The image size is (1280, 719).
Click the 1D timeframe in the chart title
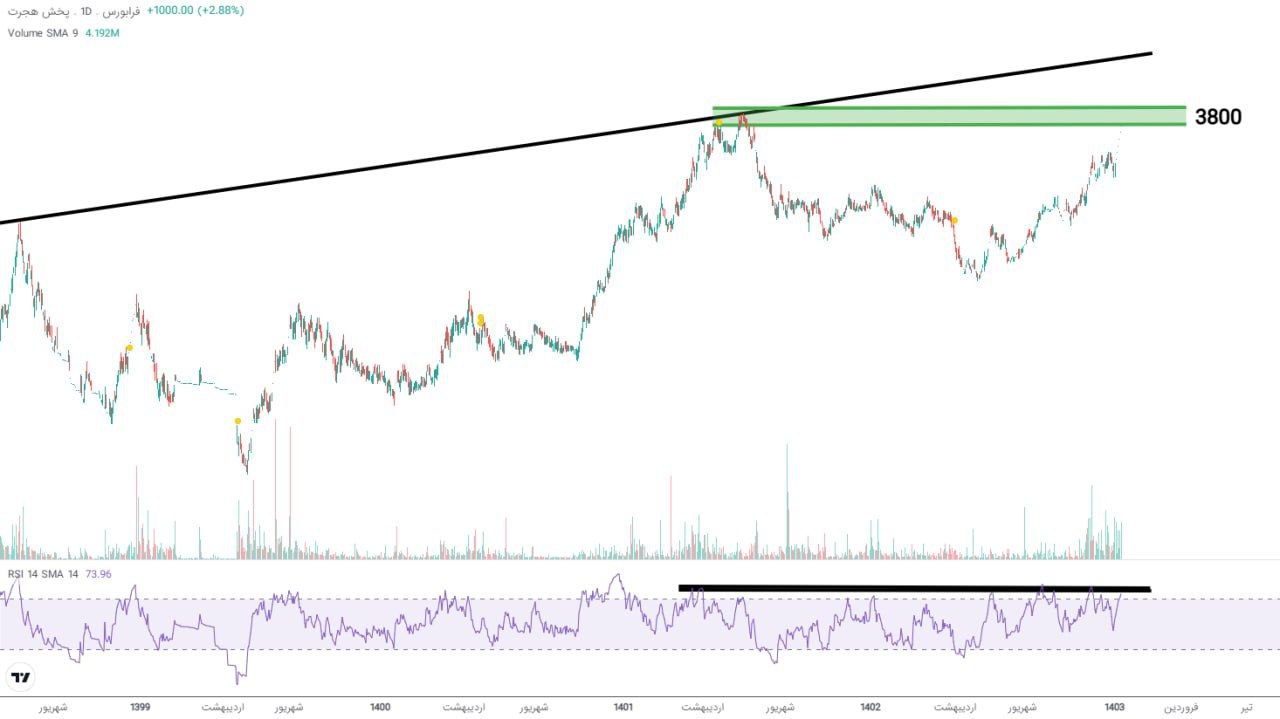pyautogui.click(x=87, y=10)
